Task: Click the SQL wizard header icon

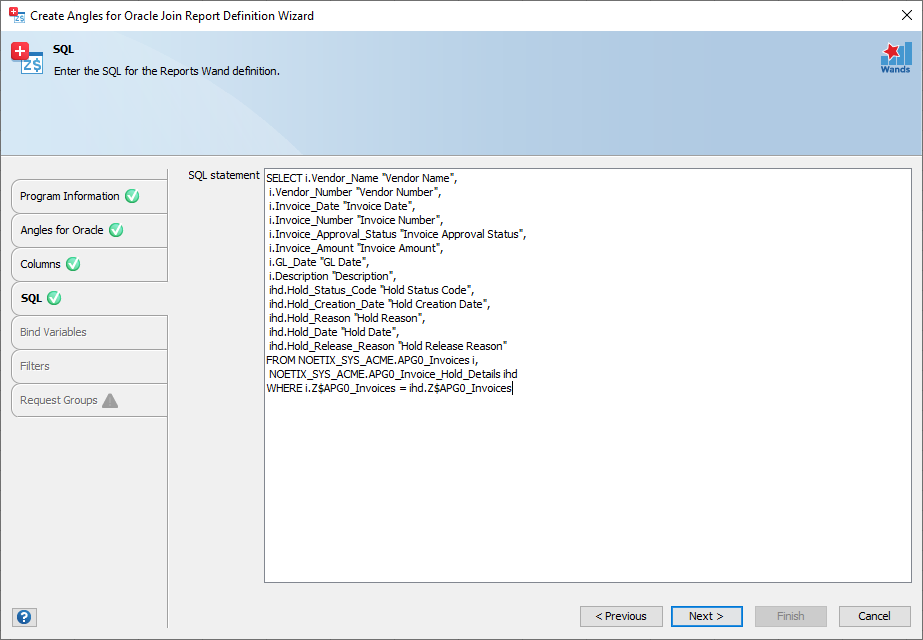Action: click(x=27, y=59)
